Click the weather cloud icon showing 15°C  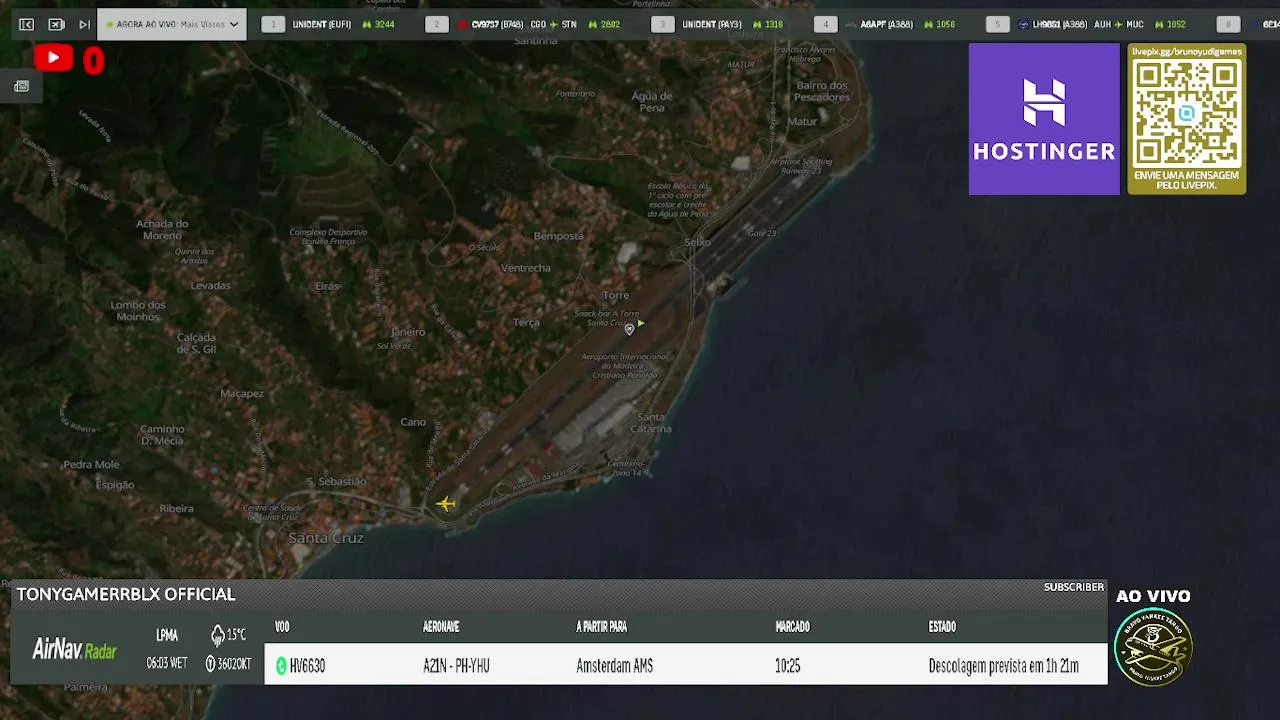click(218, 635)
